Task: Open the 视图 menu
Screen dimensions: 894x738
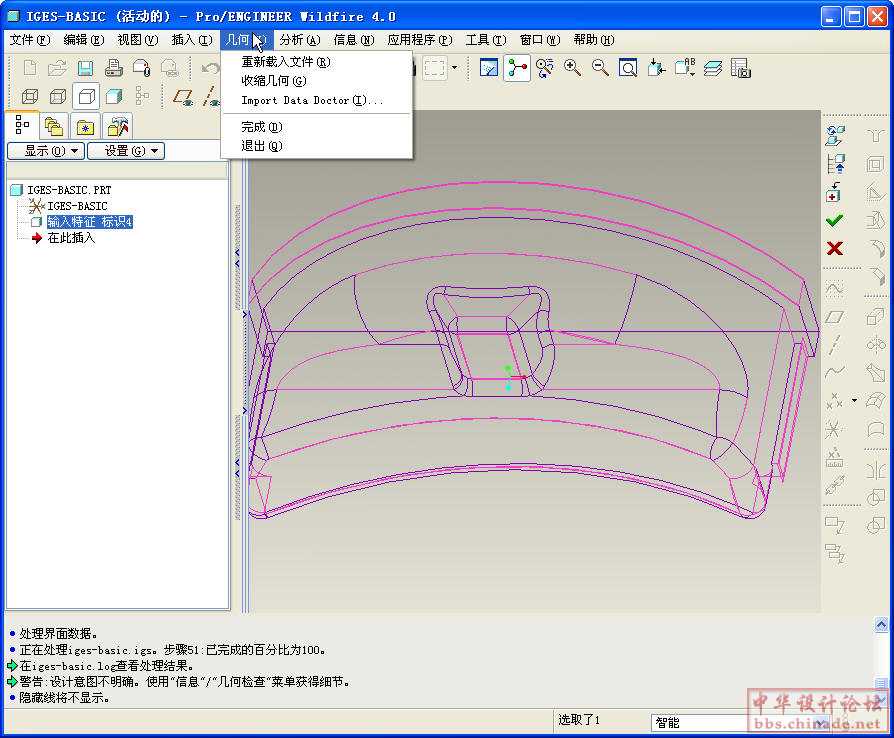Action: click(137, 40)
